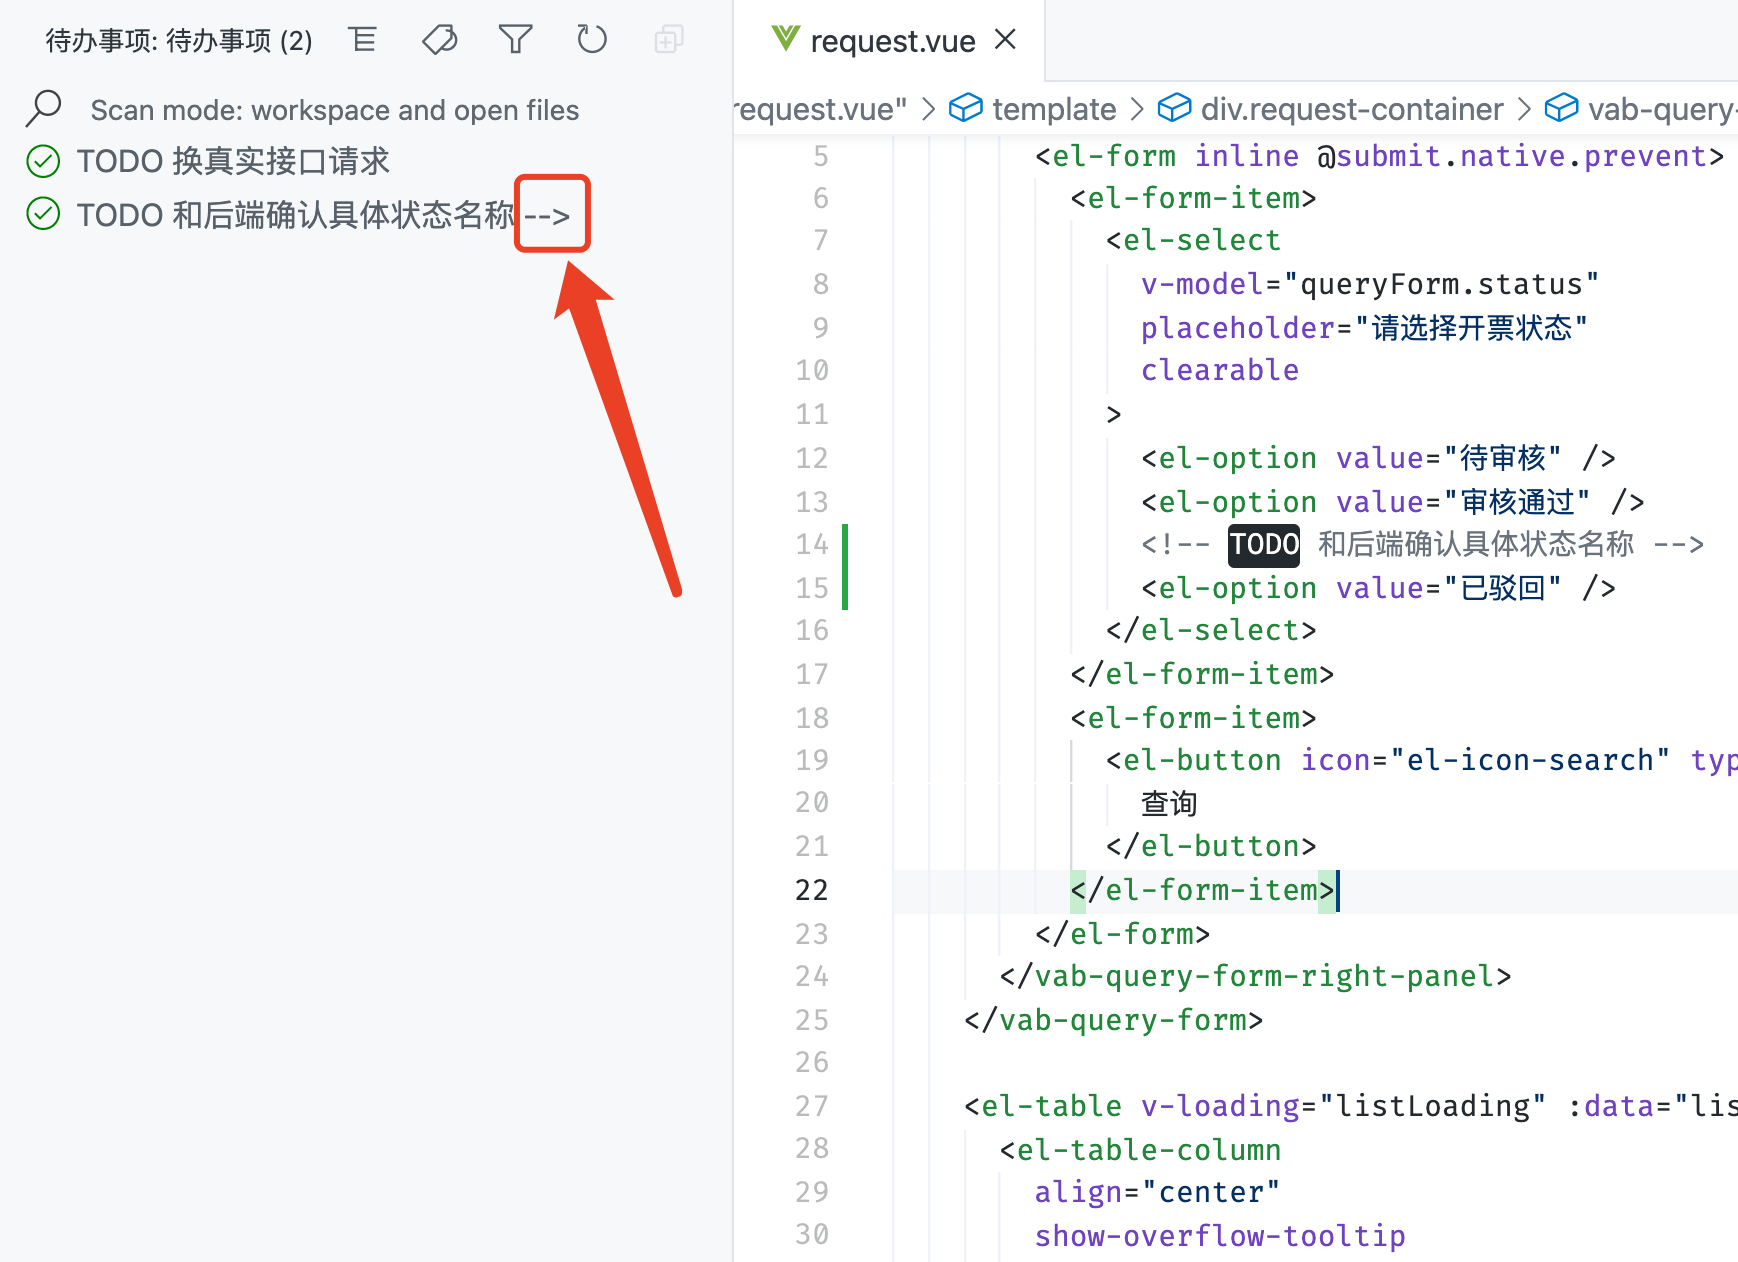Click el-option value "审核通过" line

[x=1393, y=502]
